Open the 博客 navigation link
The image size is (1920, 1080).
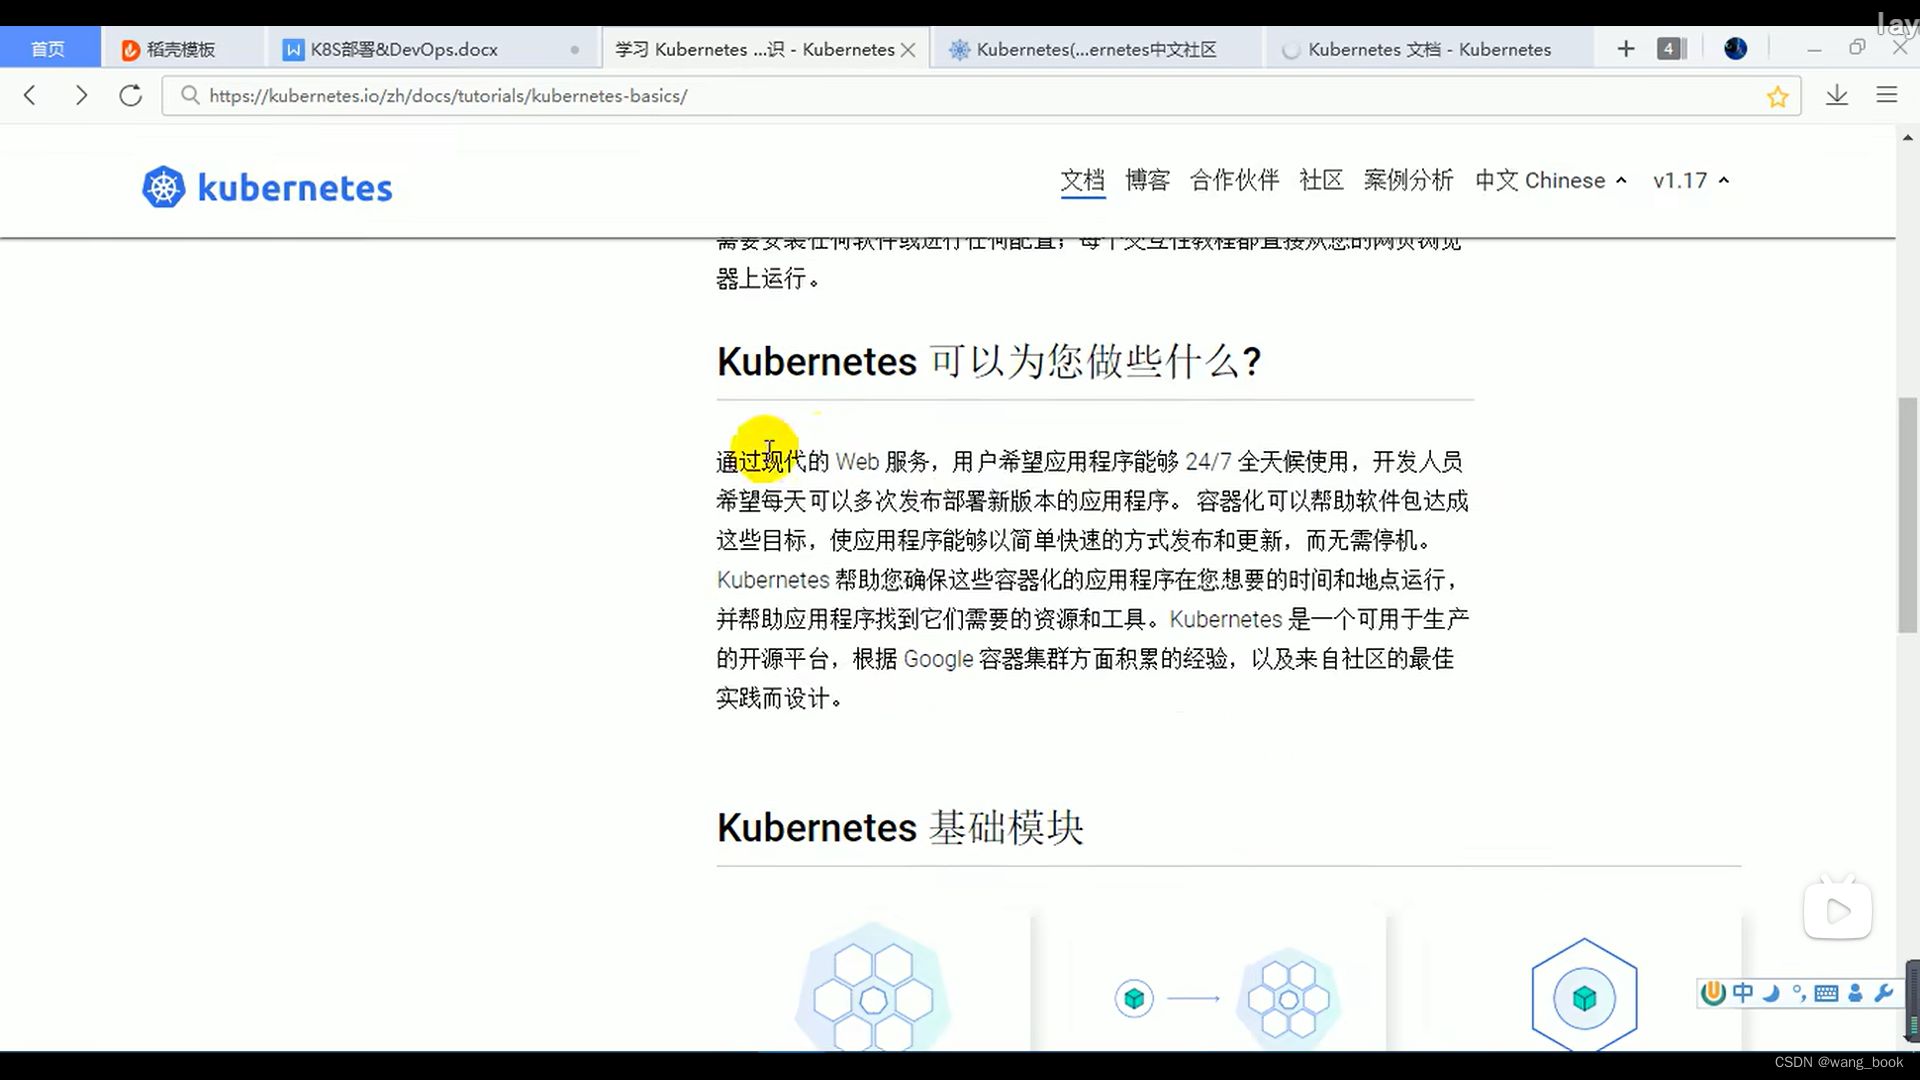1147,180
